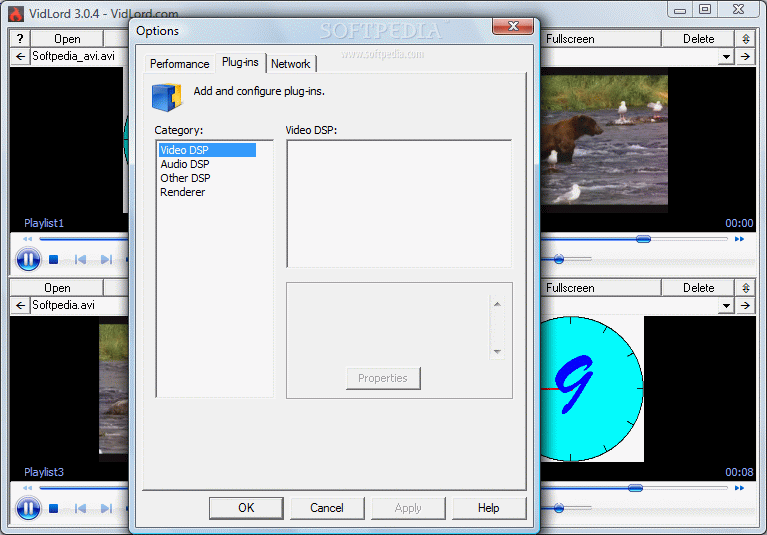This screenshot has width=767, height=535.
Task: Click seek slider handle in top-right player
Action: coord(643,239)
